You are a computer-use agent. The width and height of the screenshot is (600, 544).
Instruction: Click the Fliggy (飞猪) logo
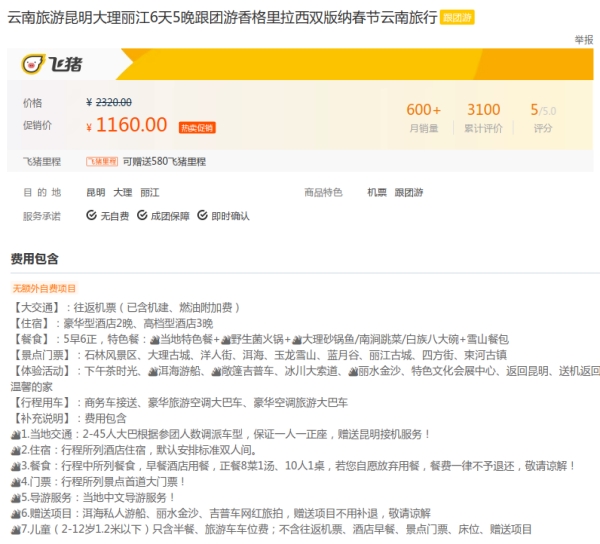[53, 64]
